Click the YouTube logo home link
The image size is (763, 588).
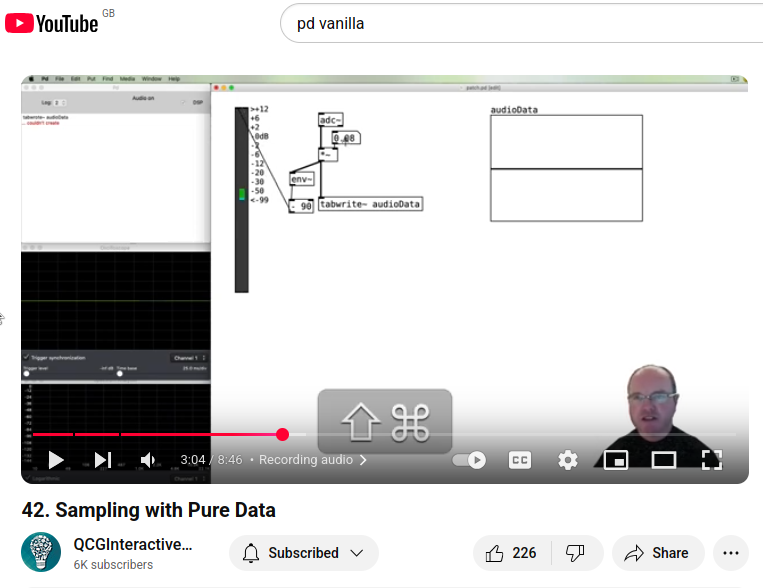[52, 23]
